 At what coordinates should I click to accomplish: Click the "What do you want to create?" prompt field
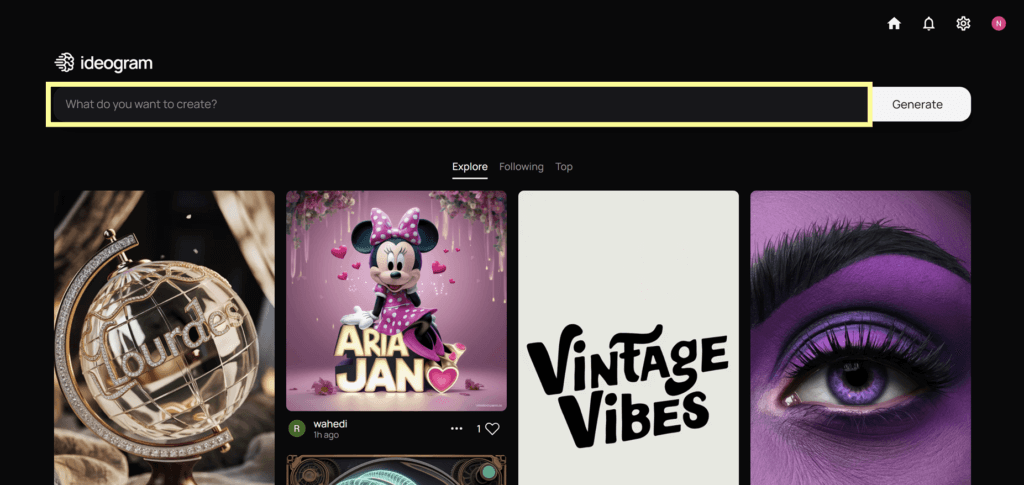459,104
